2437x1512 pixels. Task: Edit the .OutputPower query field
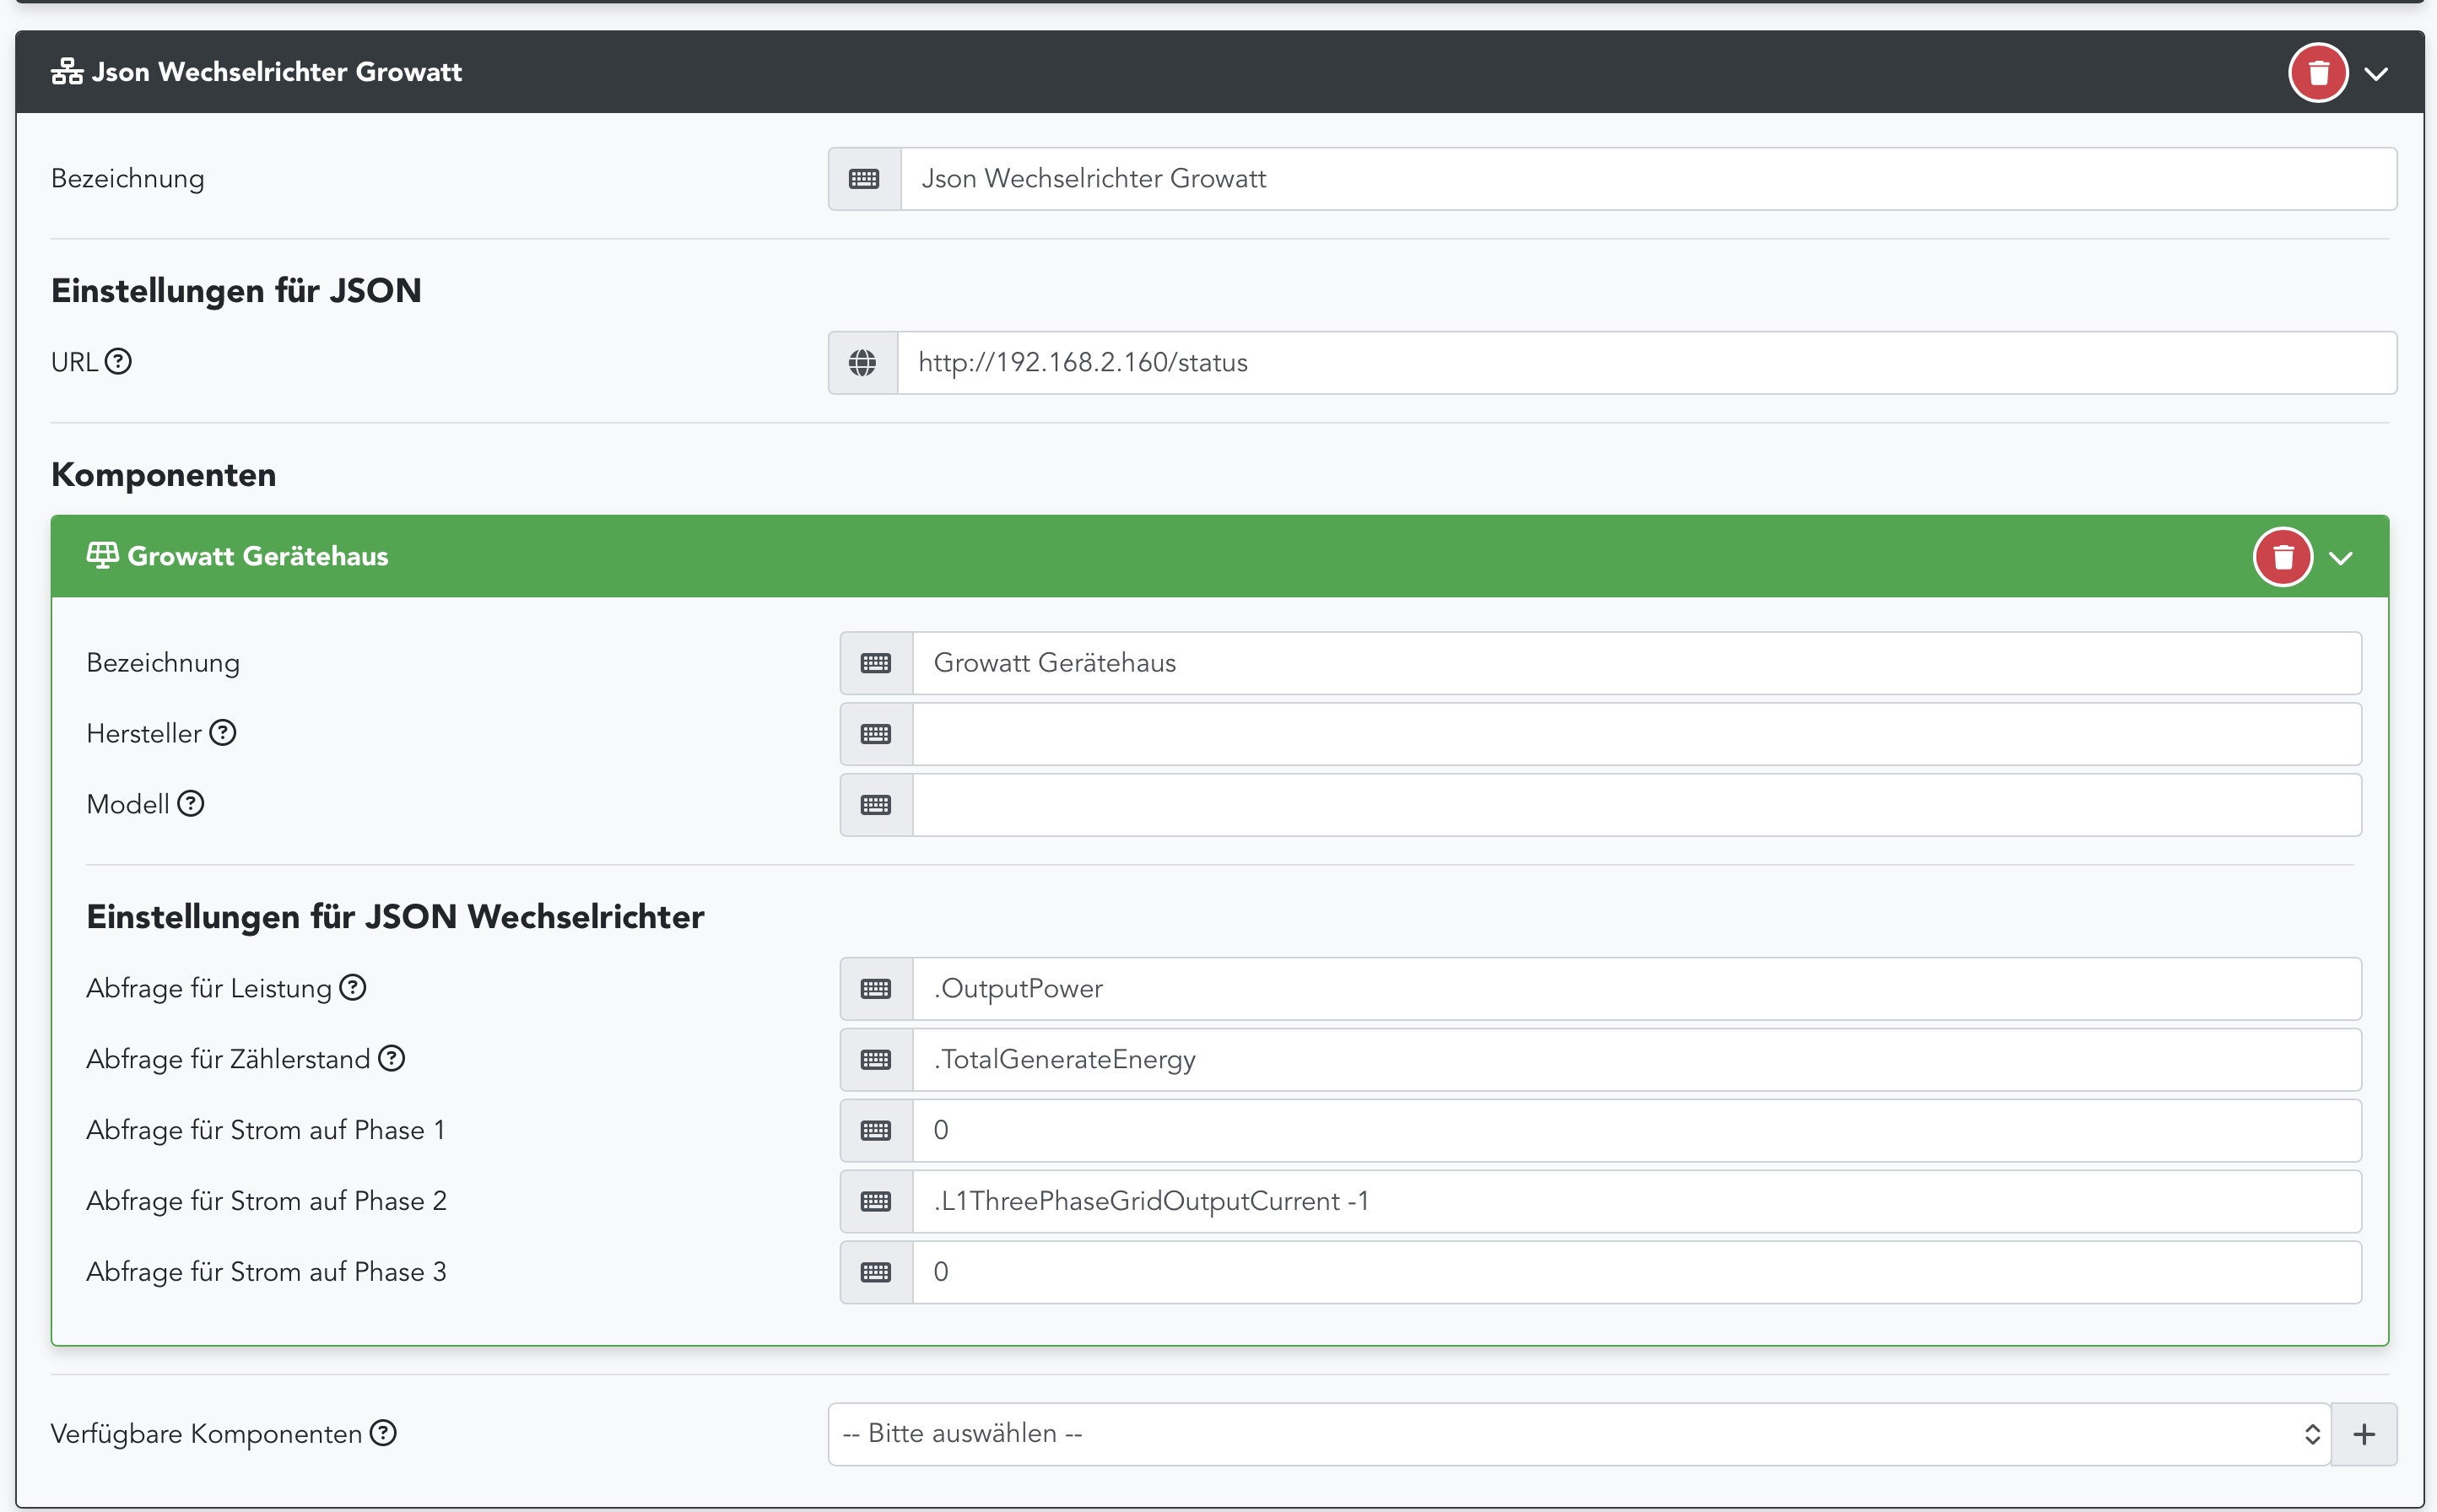click(1635, 989)
